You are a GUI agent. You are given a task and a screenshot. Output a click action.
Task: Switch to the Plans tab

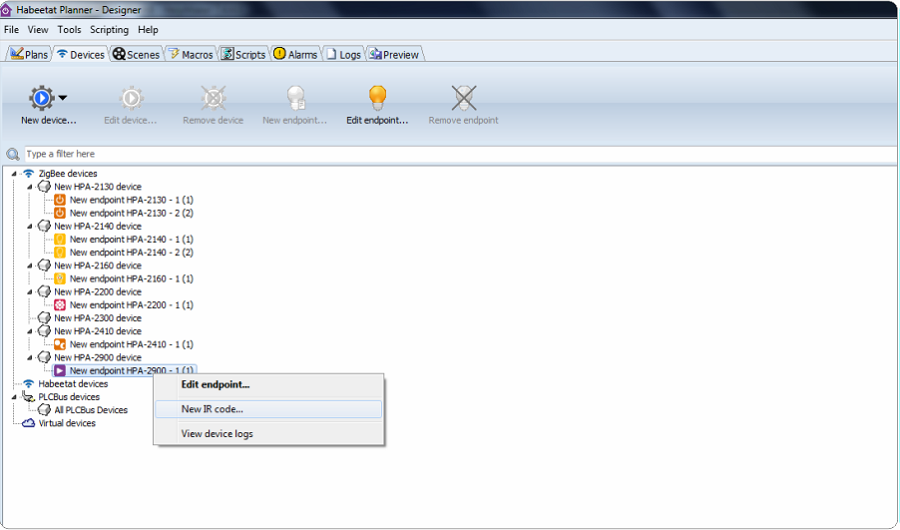coord(29,54)
